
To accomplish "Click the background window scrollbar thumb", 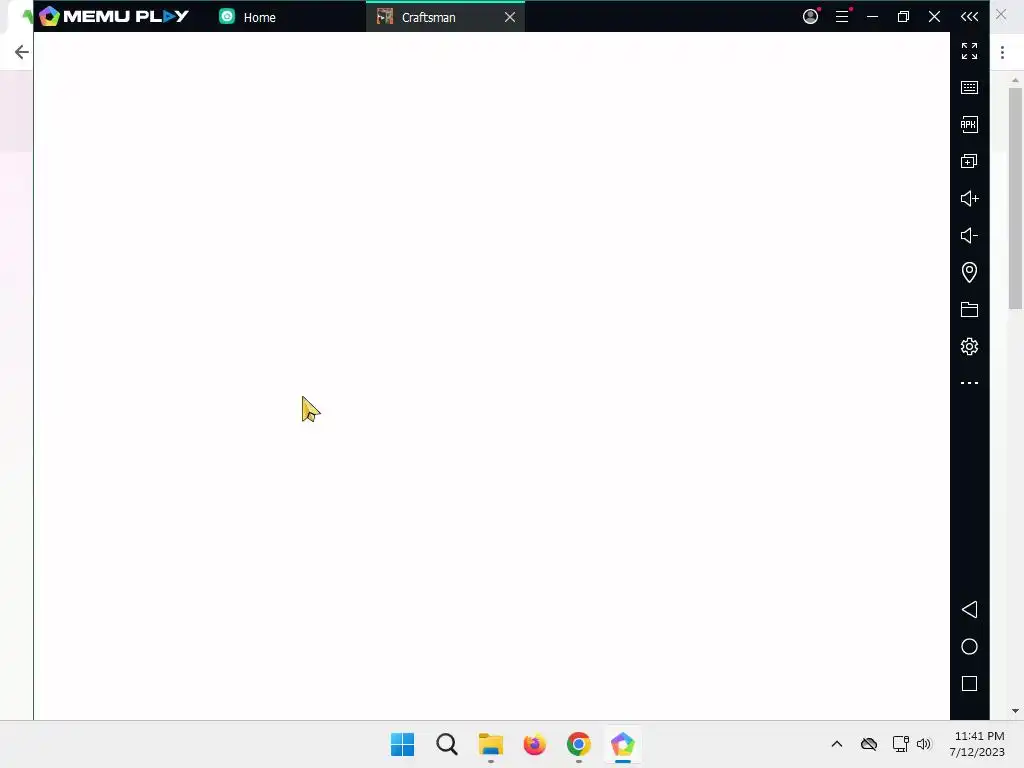I will [1015, 199].
